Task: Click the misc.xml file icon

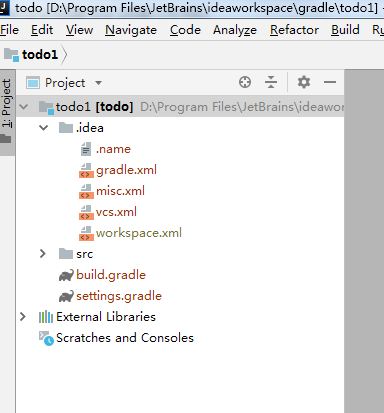Action: [x=86, y=191]
